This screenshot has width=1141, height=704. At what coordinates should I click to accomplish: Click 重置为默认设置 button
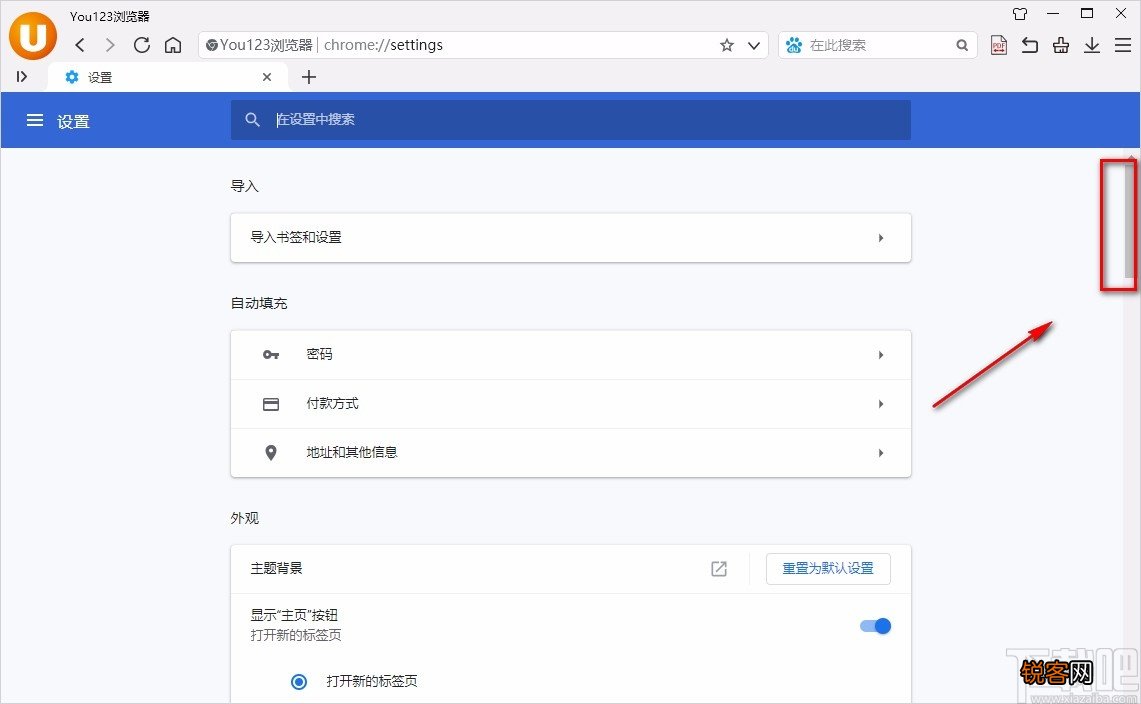click(x=828, y=569)
